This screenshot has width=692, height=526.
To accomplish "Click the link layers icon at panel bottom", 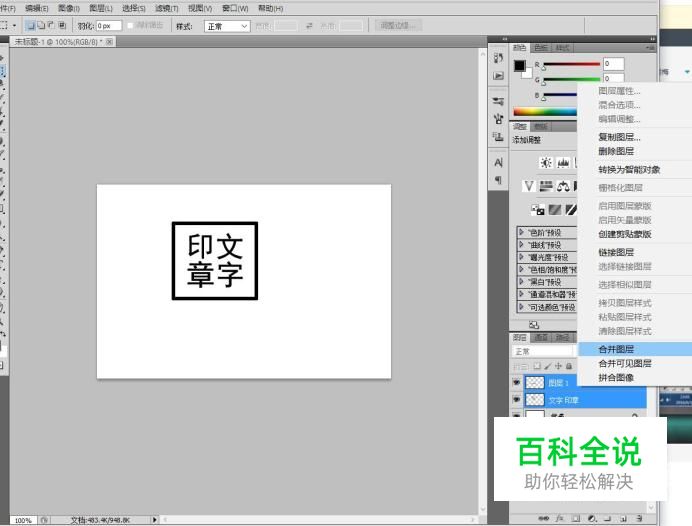I will click(x=544, y=518).
